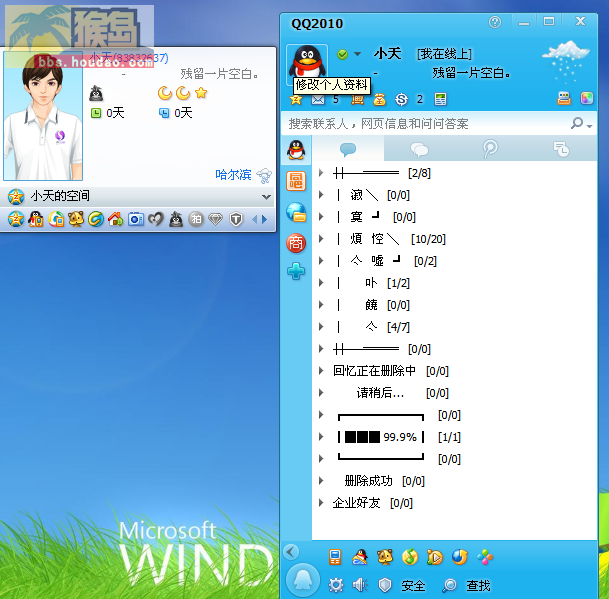Click the green online status checkmark
Image resolution: width=609 pixels, height=599 pixels.
pyautogui.click(x=343, y=54)
